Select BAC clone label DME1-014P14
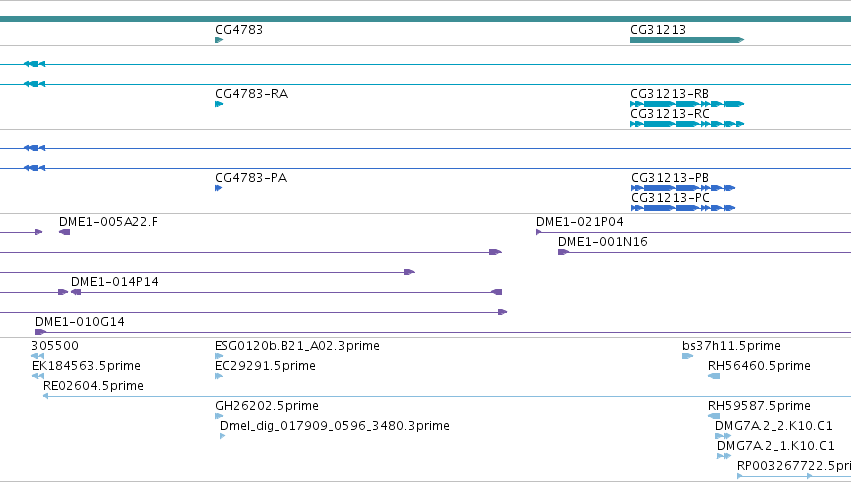The width and height of the screenshot is (851, 482). pos(115,282)
